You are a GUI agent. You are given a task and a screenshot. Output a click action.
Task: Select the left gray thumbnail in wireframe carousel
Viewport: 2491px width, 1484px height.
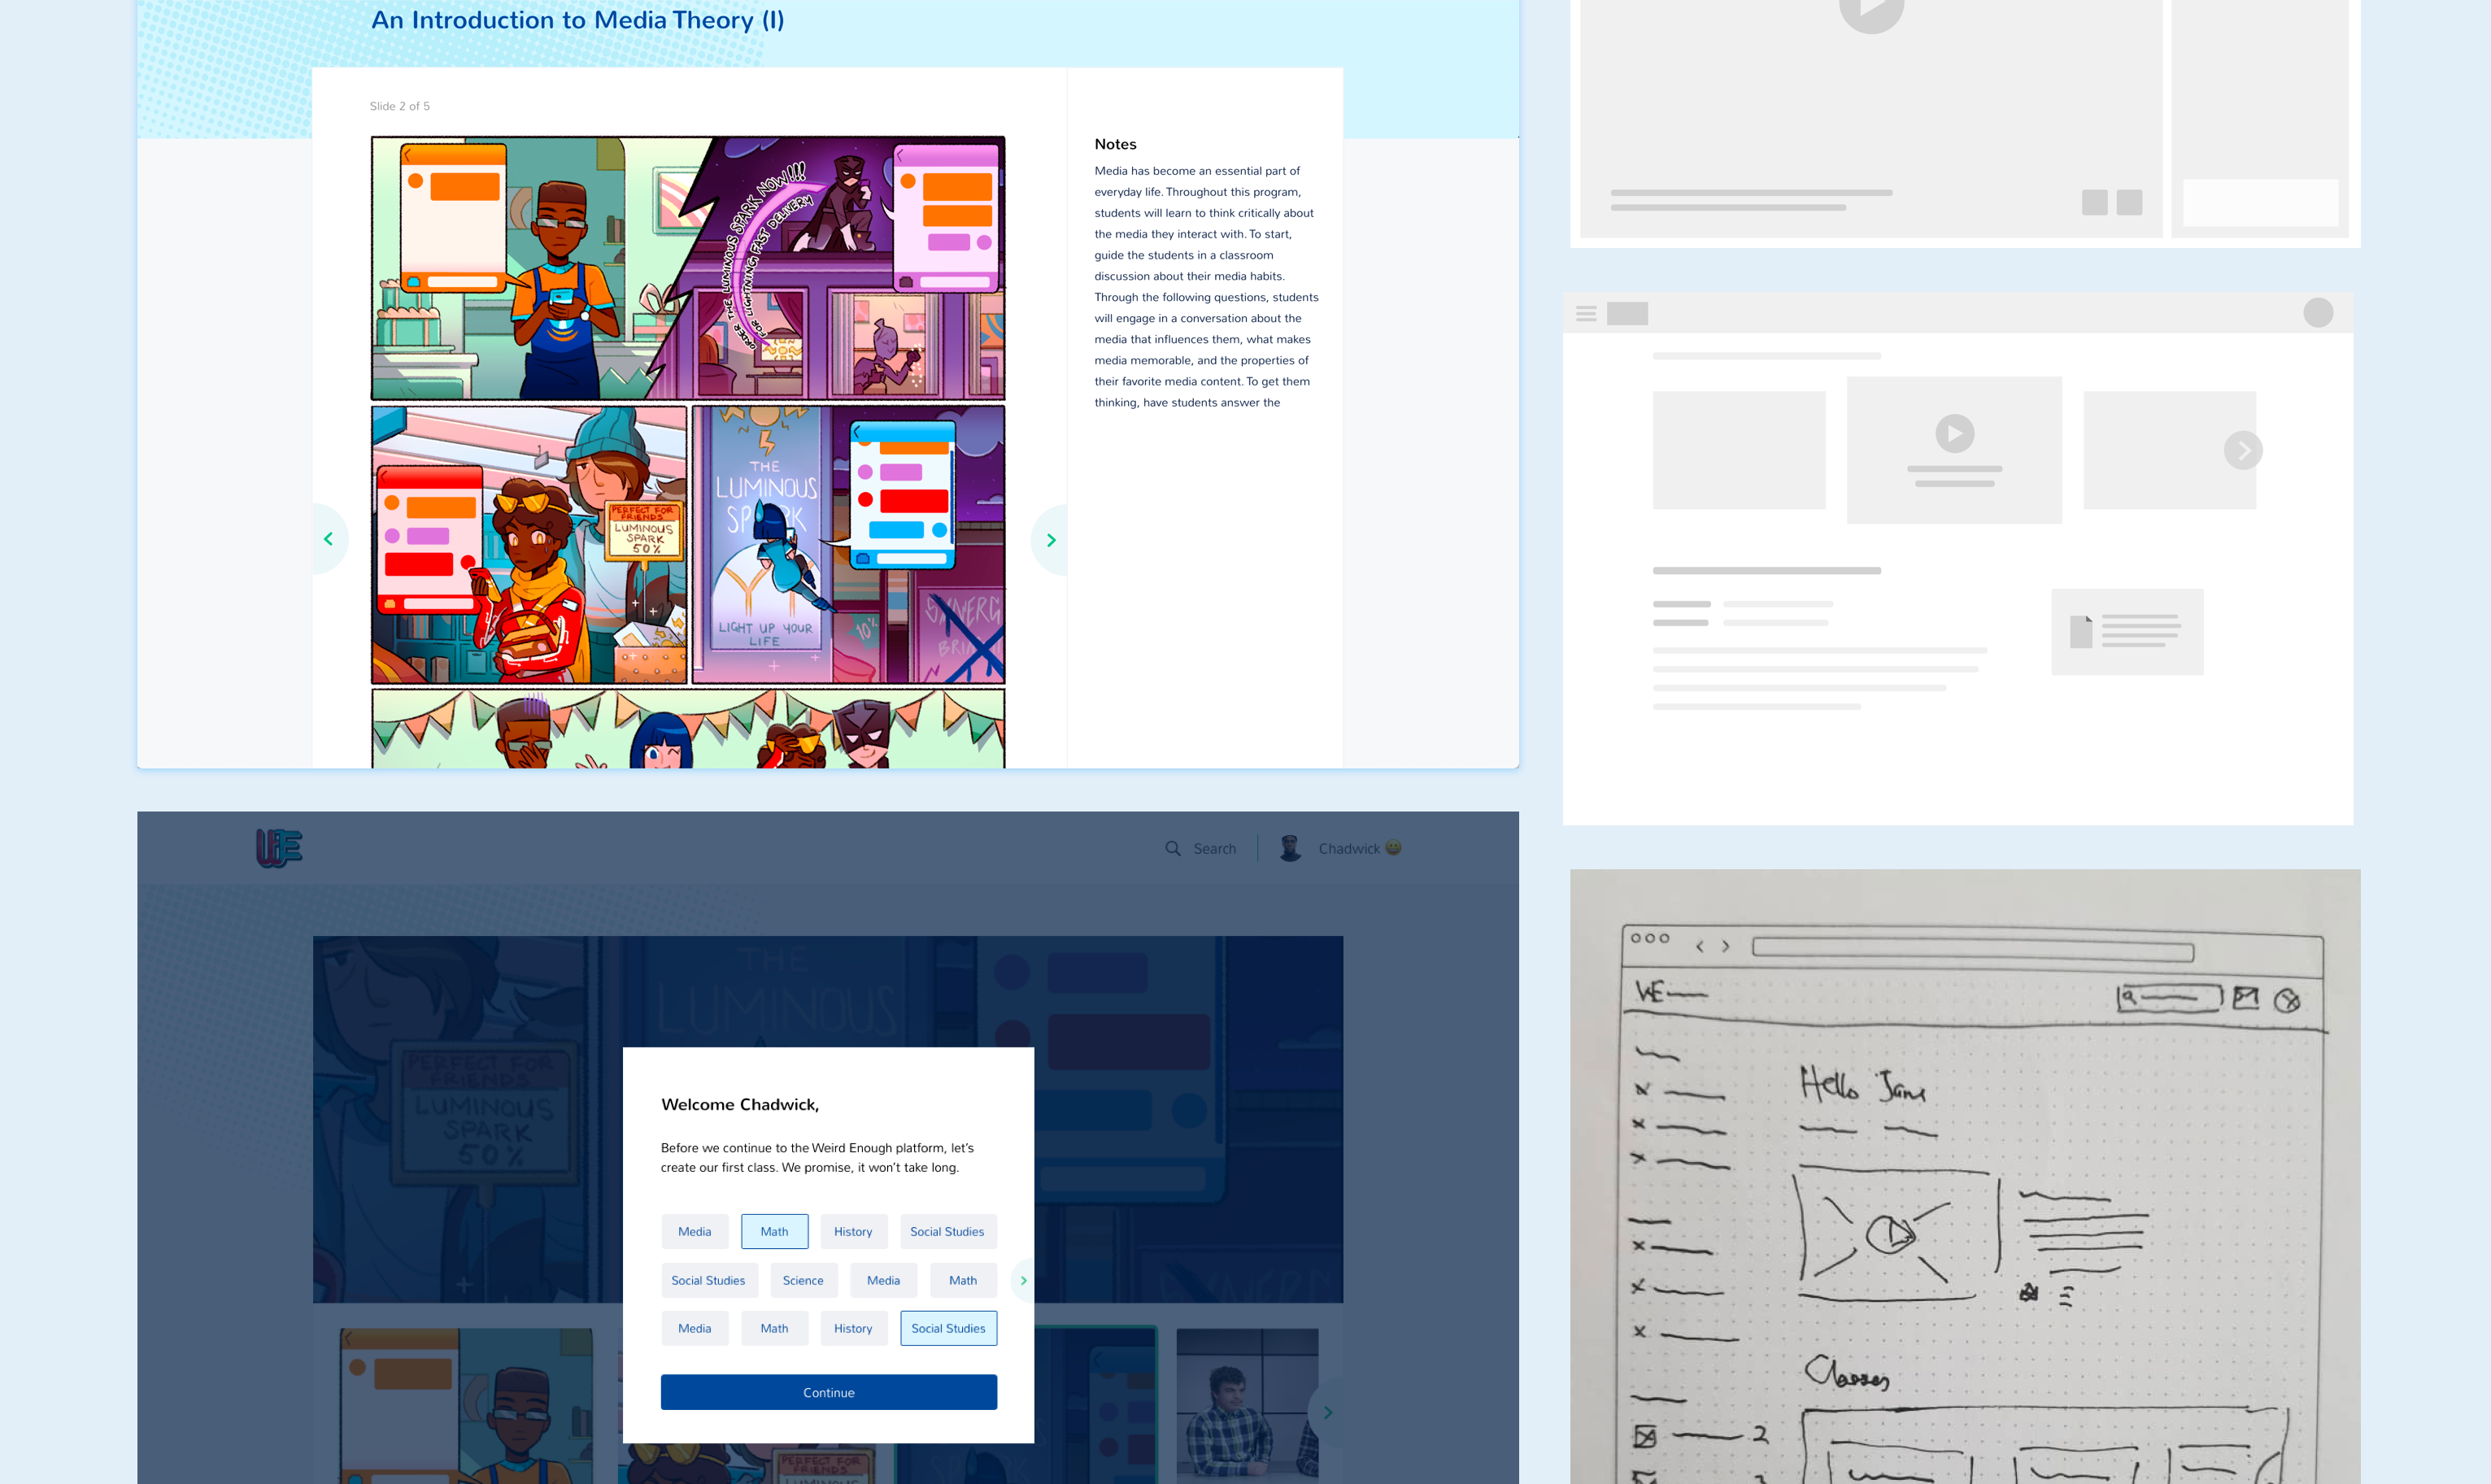tap(1738, 449)
